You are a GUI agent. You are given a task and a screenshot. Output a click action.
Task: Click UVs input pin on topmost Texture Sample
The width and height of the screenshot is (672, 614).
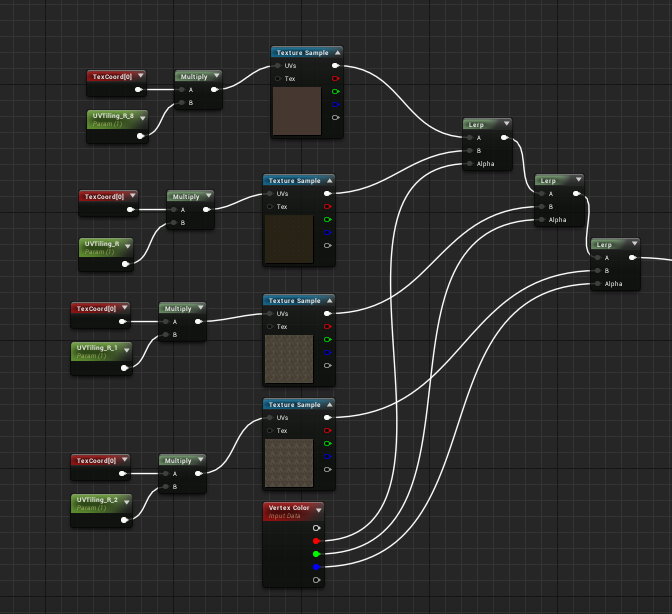pos(278,66)
